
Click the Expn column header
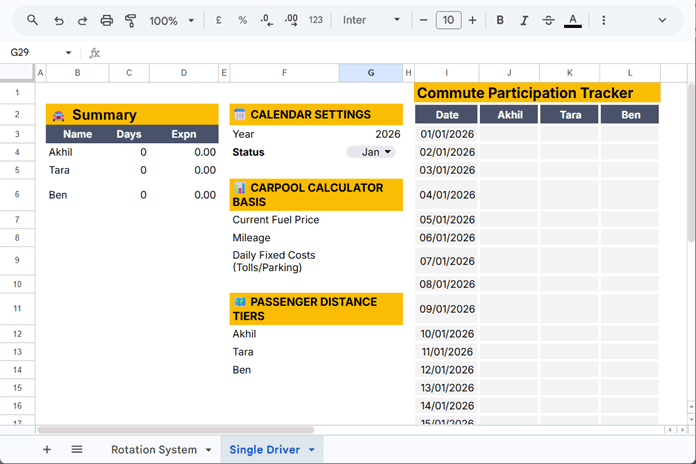pos(184,134)
